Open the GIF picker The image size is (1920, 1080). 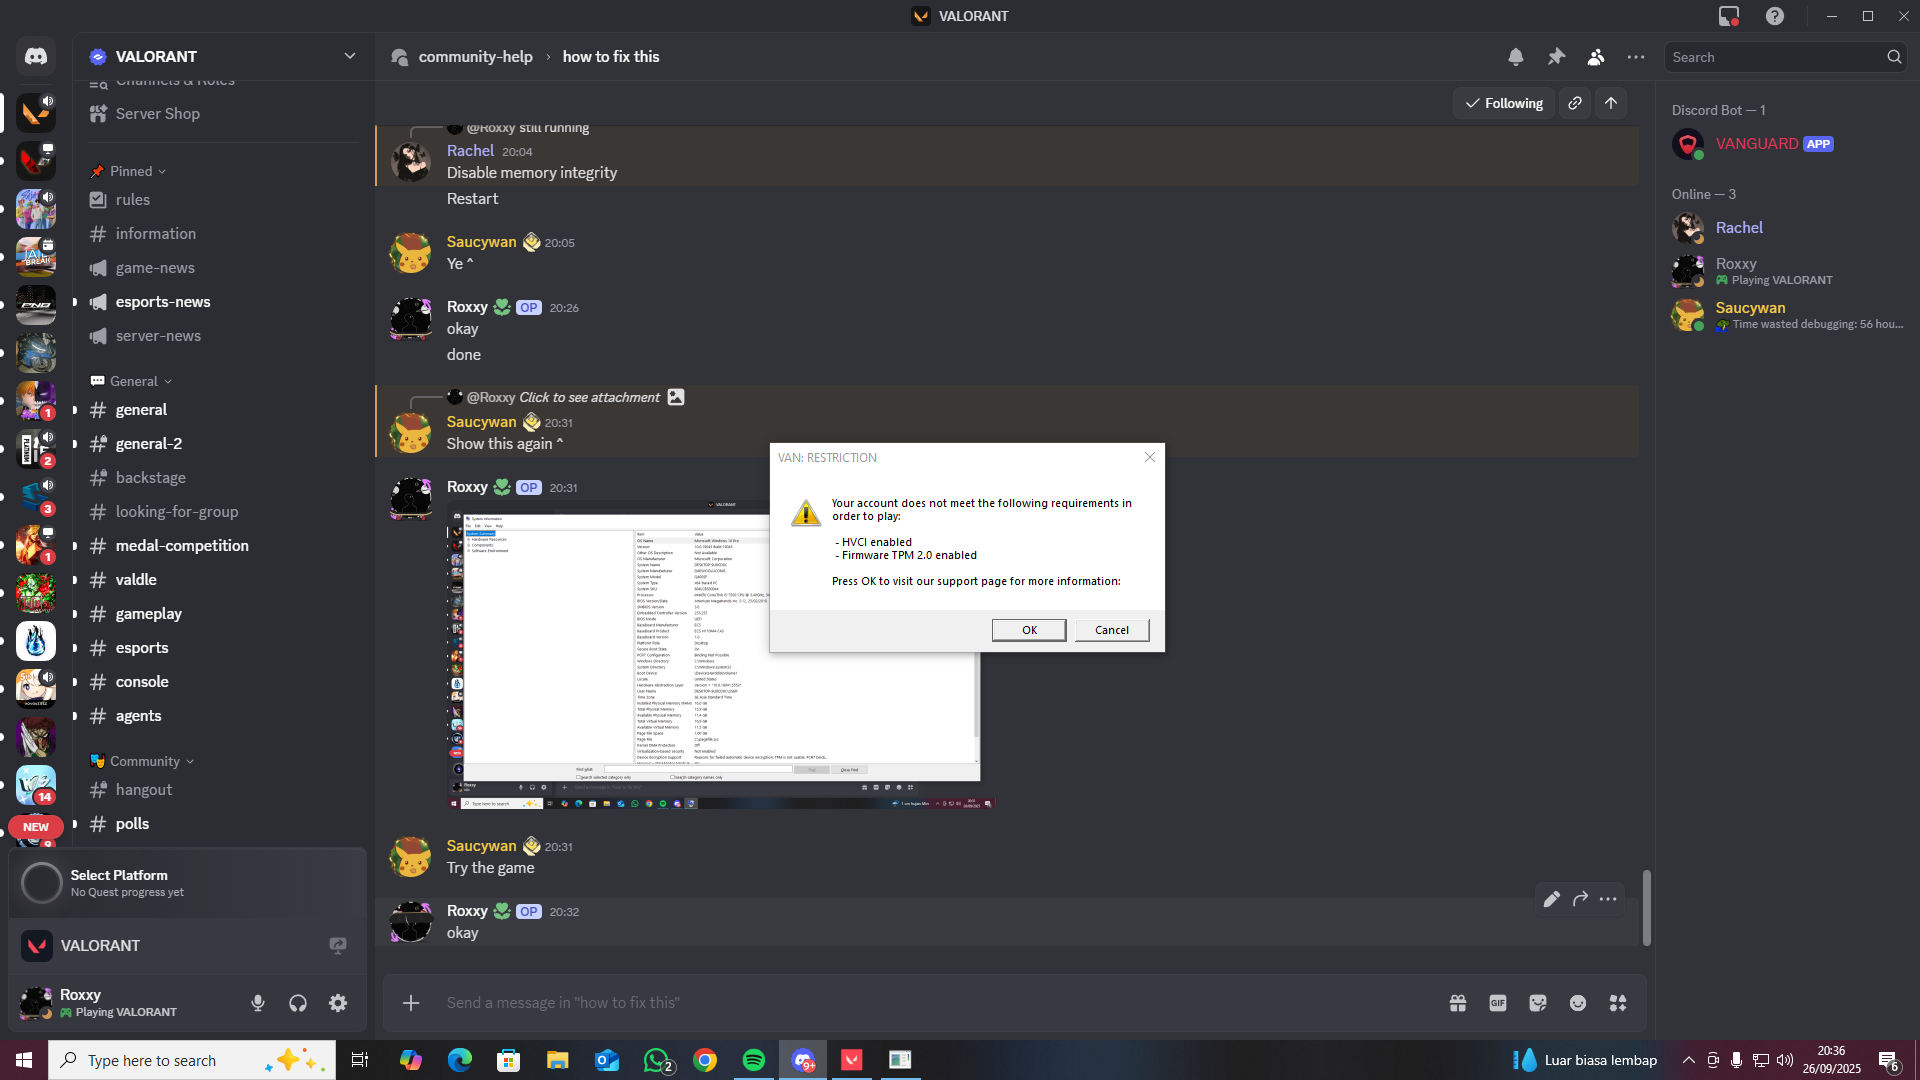[1498, 1003]
